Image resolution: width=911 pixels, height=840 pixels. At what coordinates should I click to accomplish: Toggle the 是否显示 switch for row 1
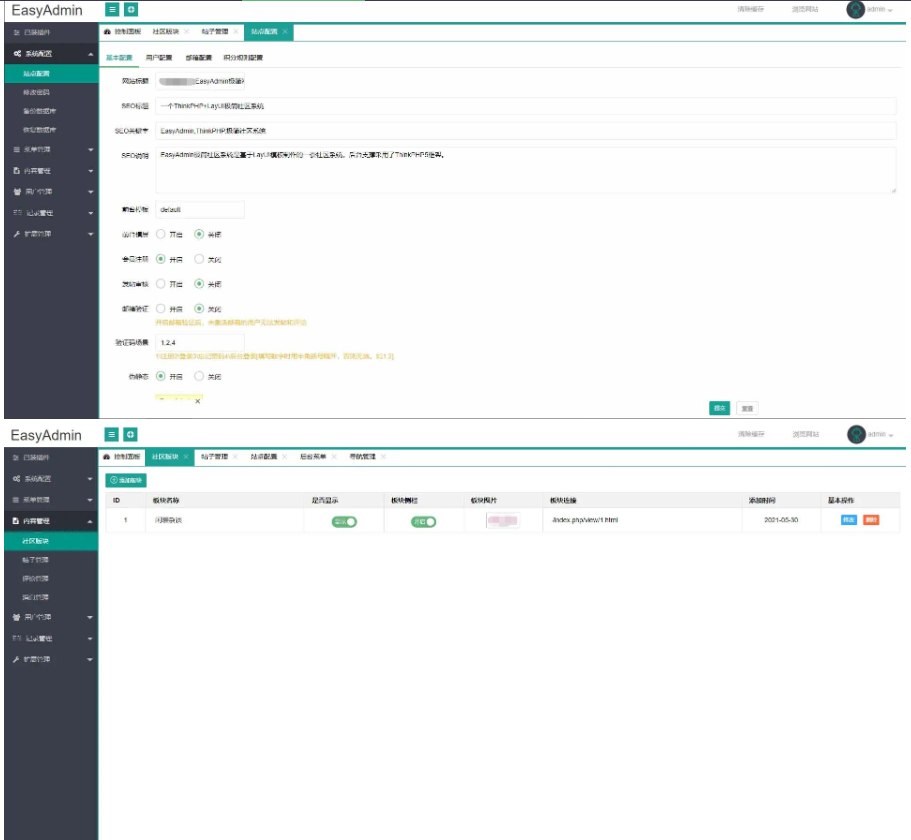click(344, 521)
